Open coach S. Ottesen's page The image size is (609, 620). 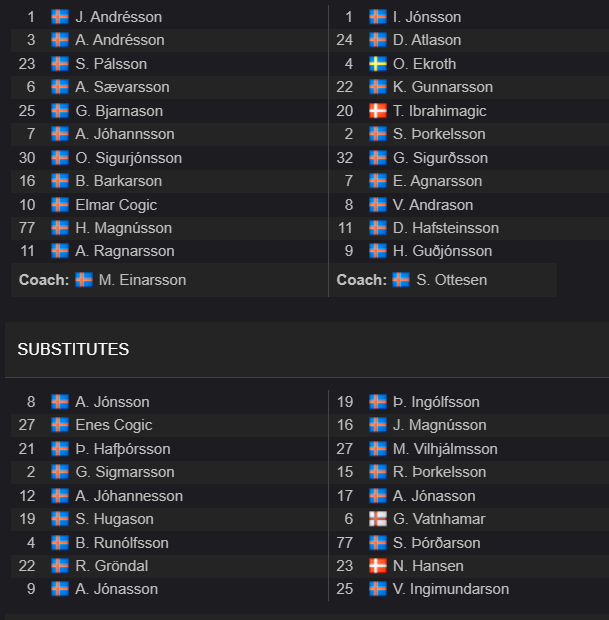point(452,280)
